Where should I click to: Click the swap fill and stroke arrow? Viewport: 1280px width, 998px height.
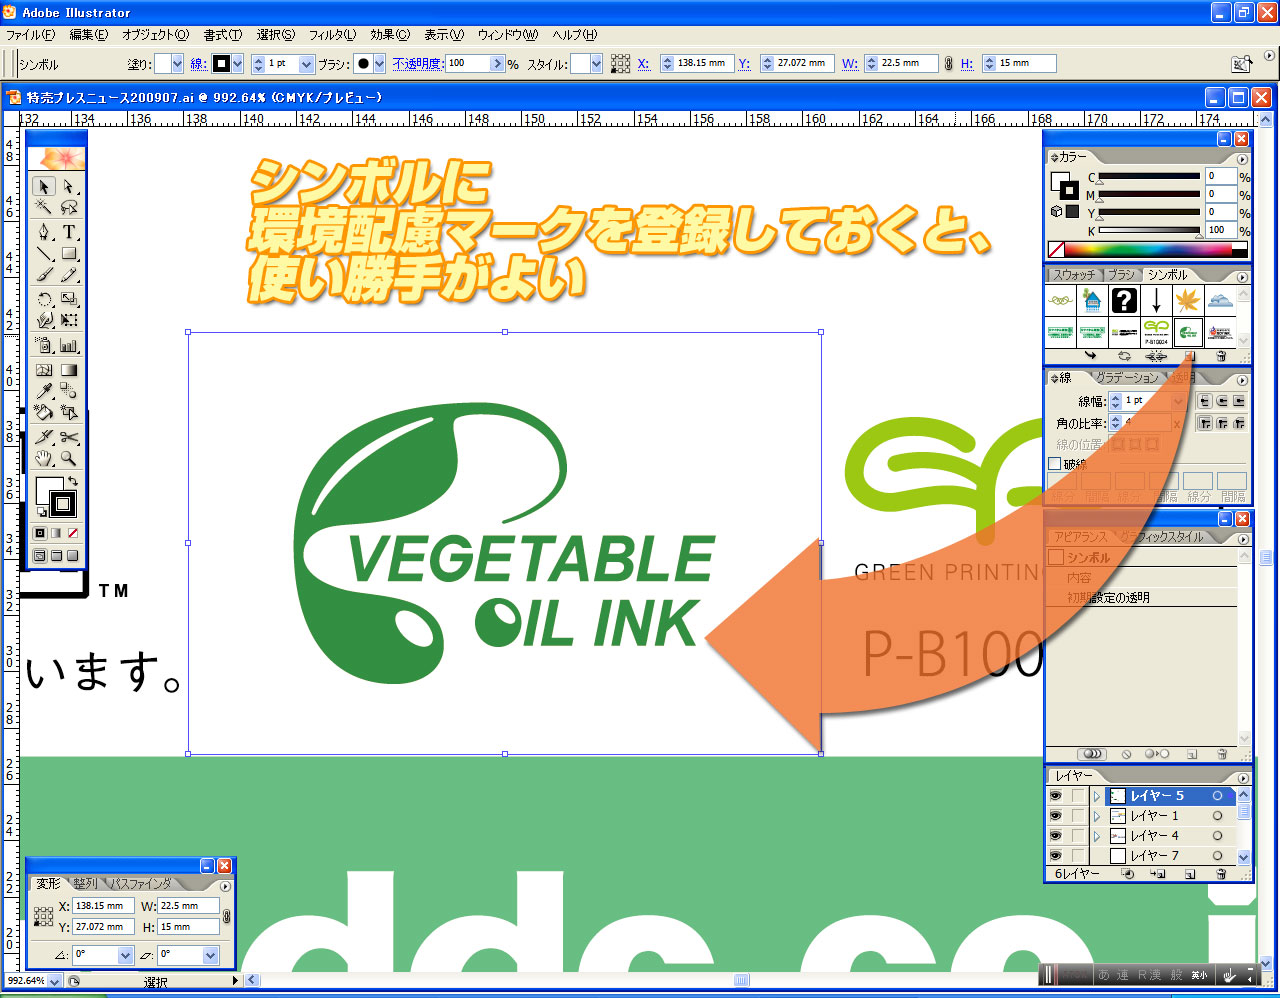point(73,481)
